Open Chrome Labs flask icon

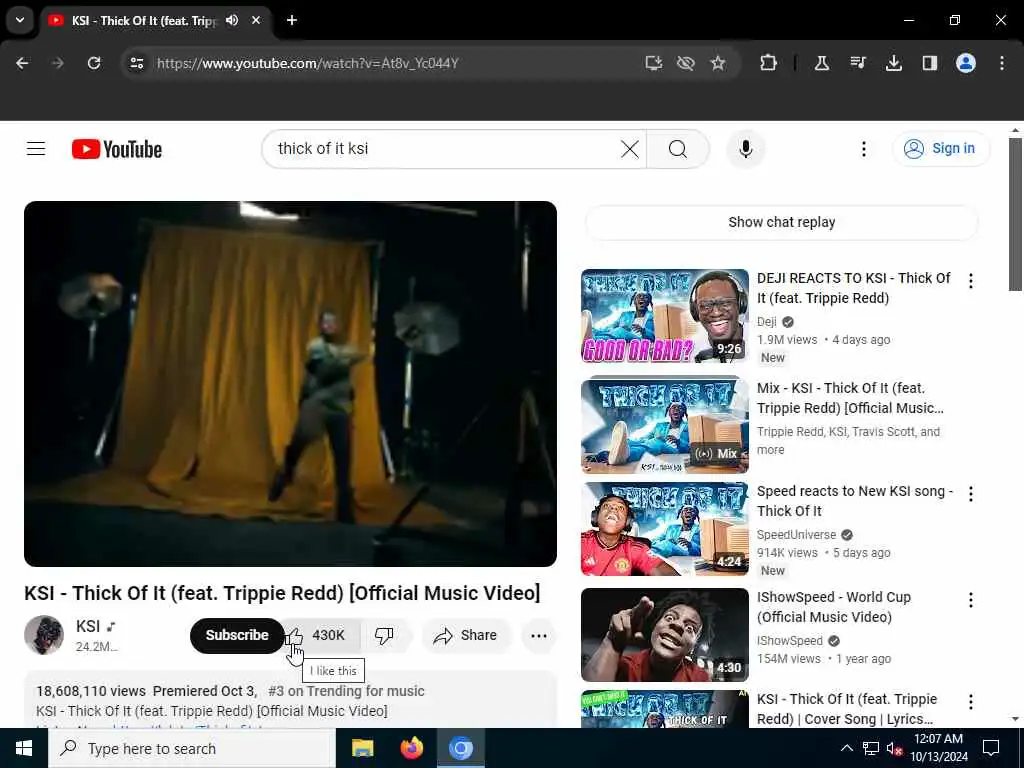tap(822, 63)
